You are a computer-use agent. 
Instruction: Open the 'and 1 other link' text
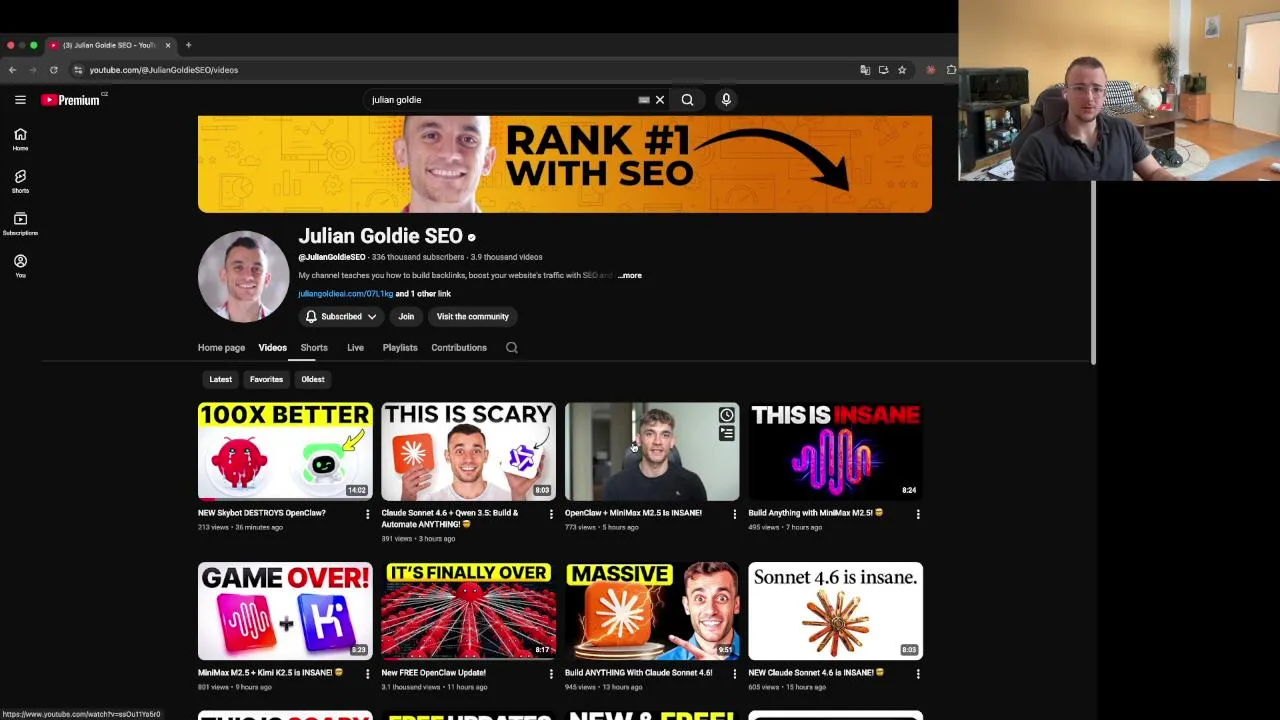click(423, 294)
